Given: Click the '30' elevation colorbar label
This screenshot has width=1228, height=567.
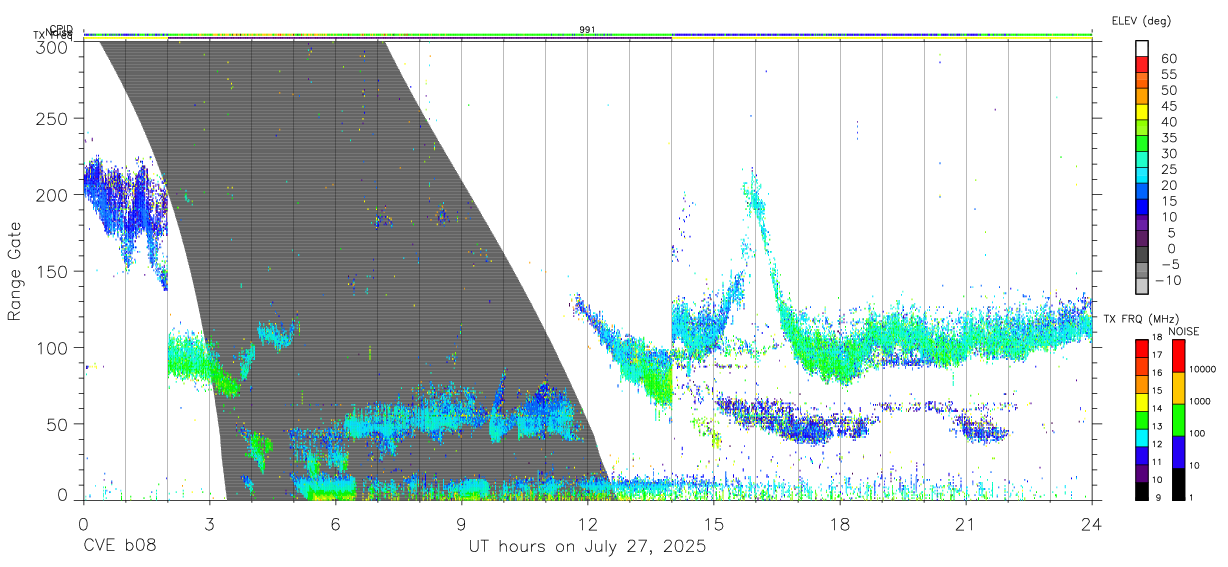Looking at the screenshot, I should (1167, 153).
